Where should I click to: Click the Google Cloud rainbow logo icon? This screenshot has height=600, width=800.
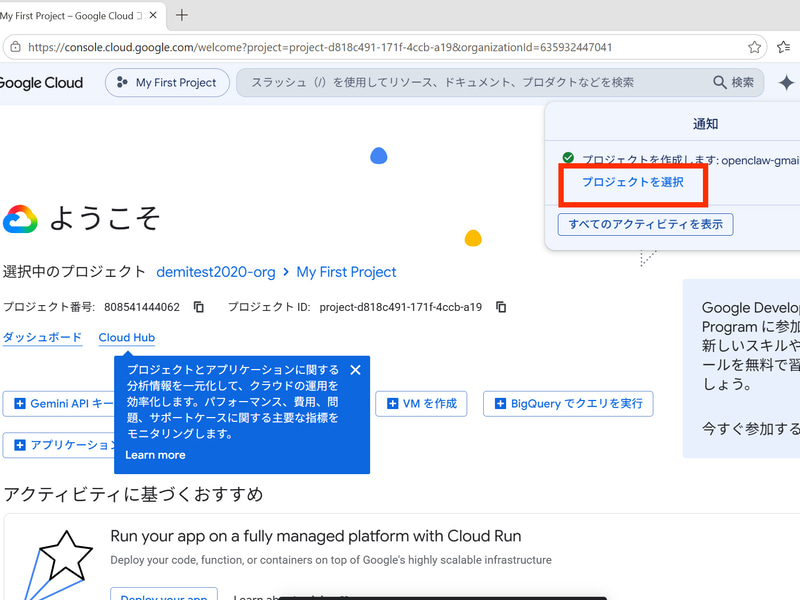click(x=20, y=219)
